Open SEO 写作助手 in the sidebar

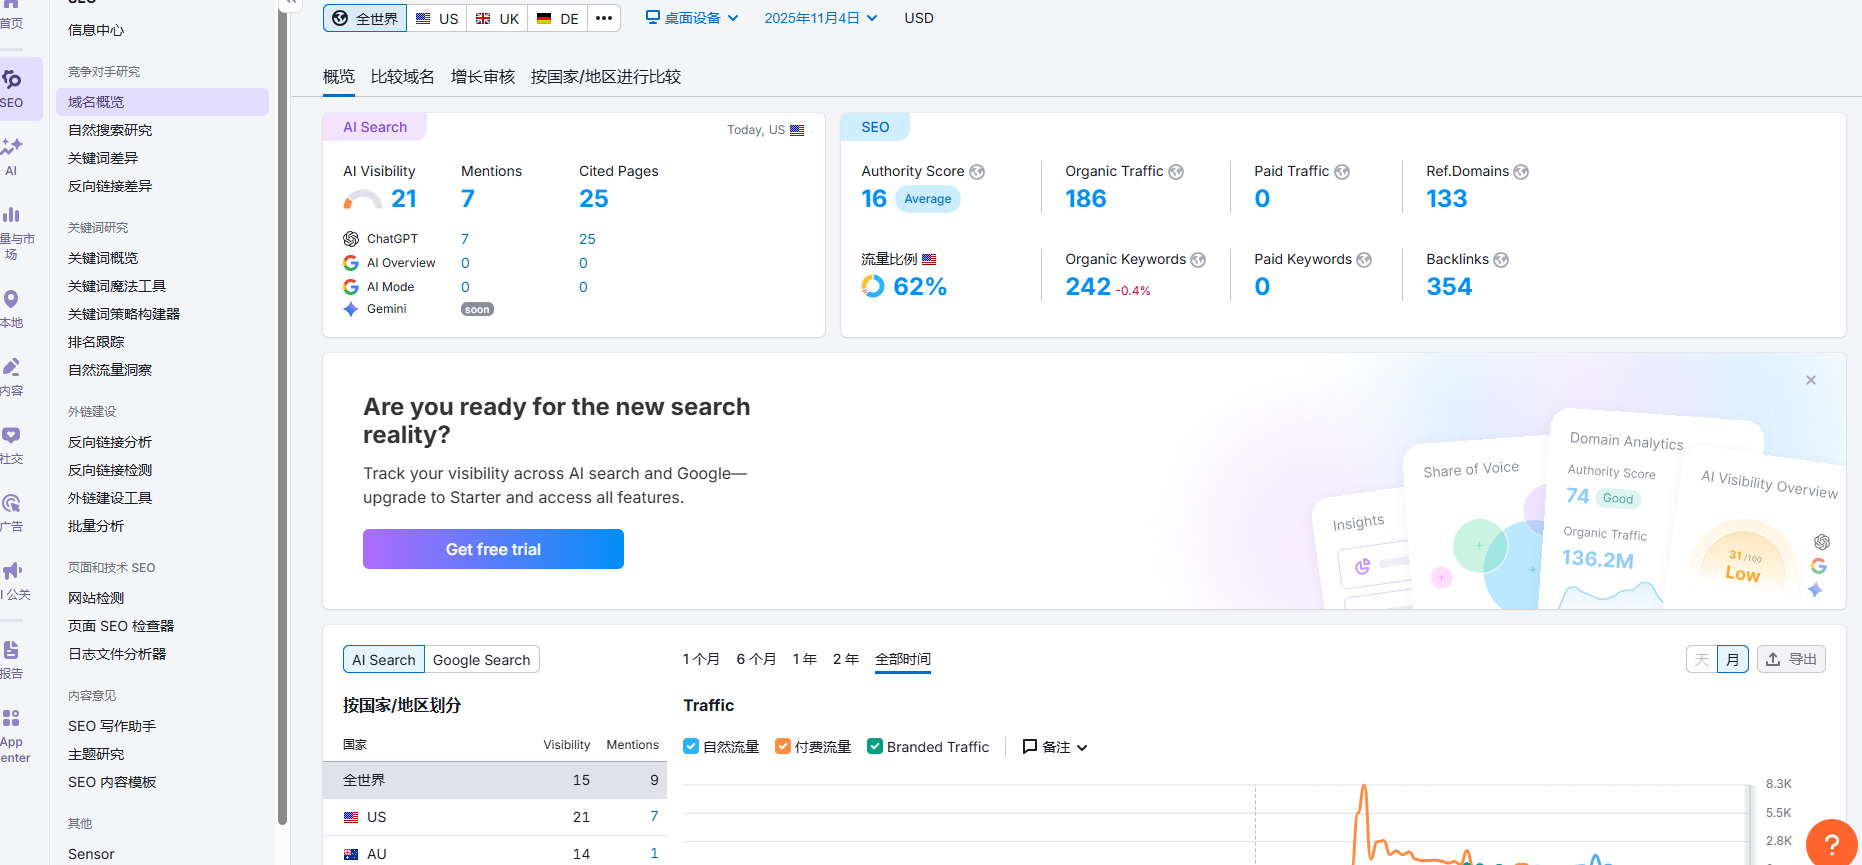112,726
